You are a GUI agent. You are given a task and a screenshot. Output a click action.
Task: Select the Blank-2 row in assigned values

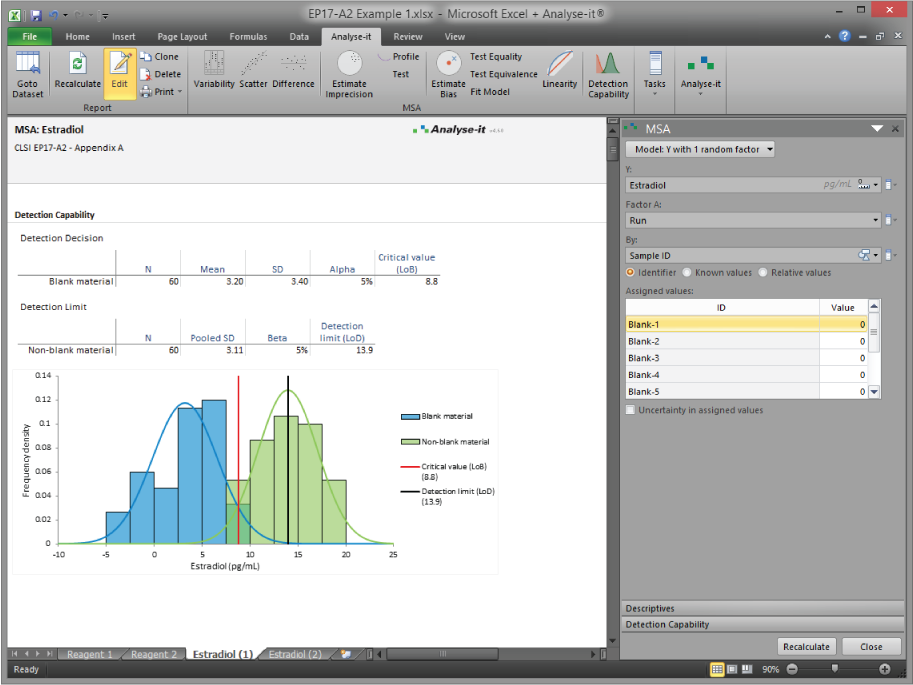click(x=720, y=341)
